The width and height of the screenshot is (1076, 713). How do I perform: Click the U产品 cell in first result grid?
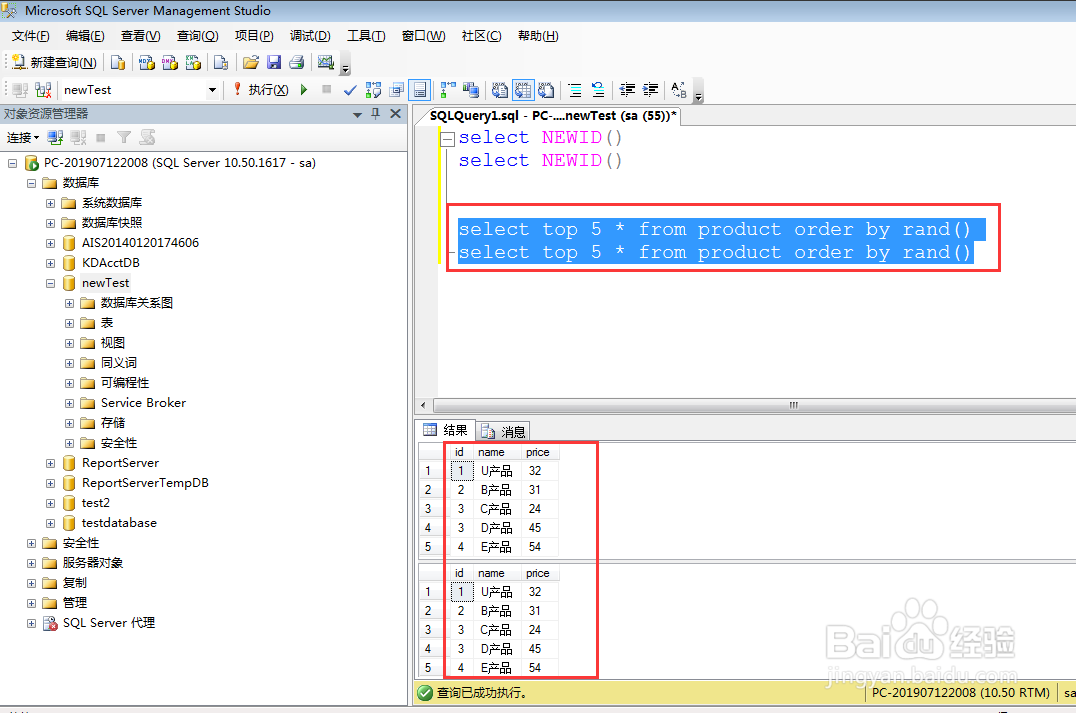497,471
